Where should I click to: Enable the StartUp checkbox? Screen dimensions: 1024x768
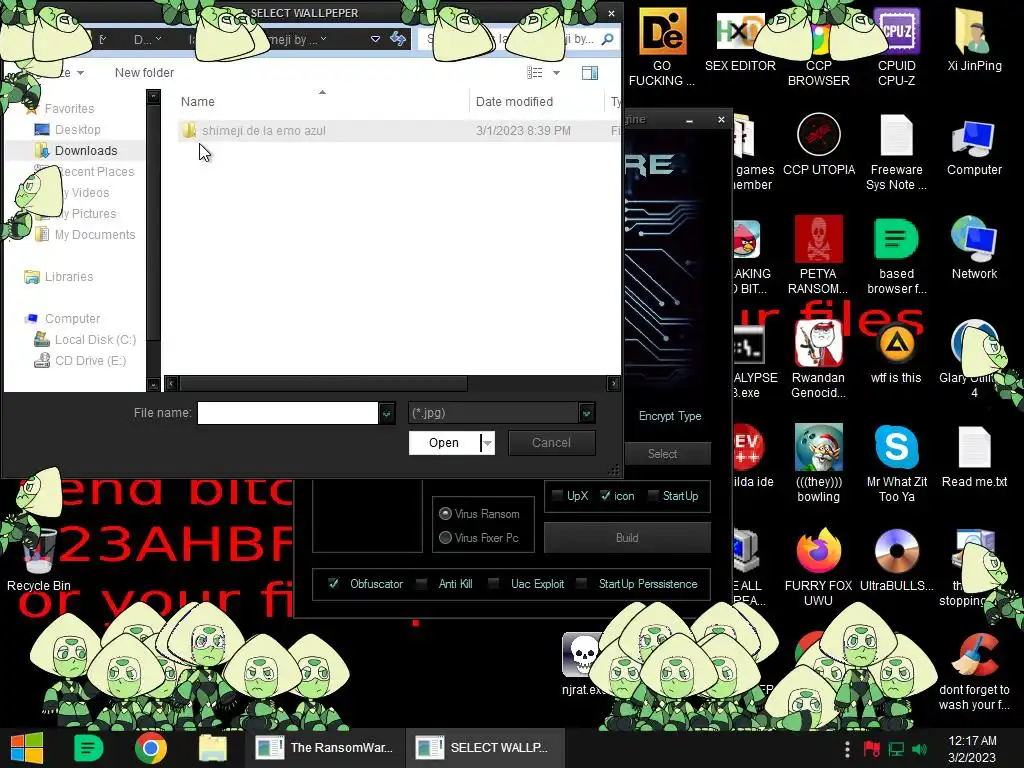pyautogui.click(x=653, y=496)
